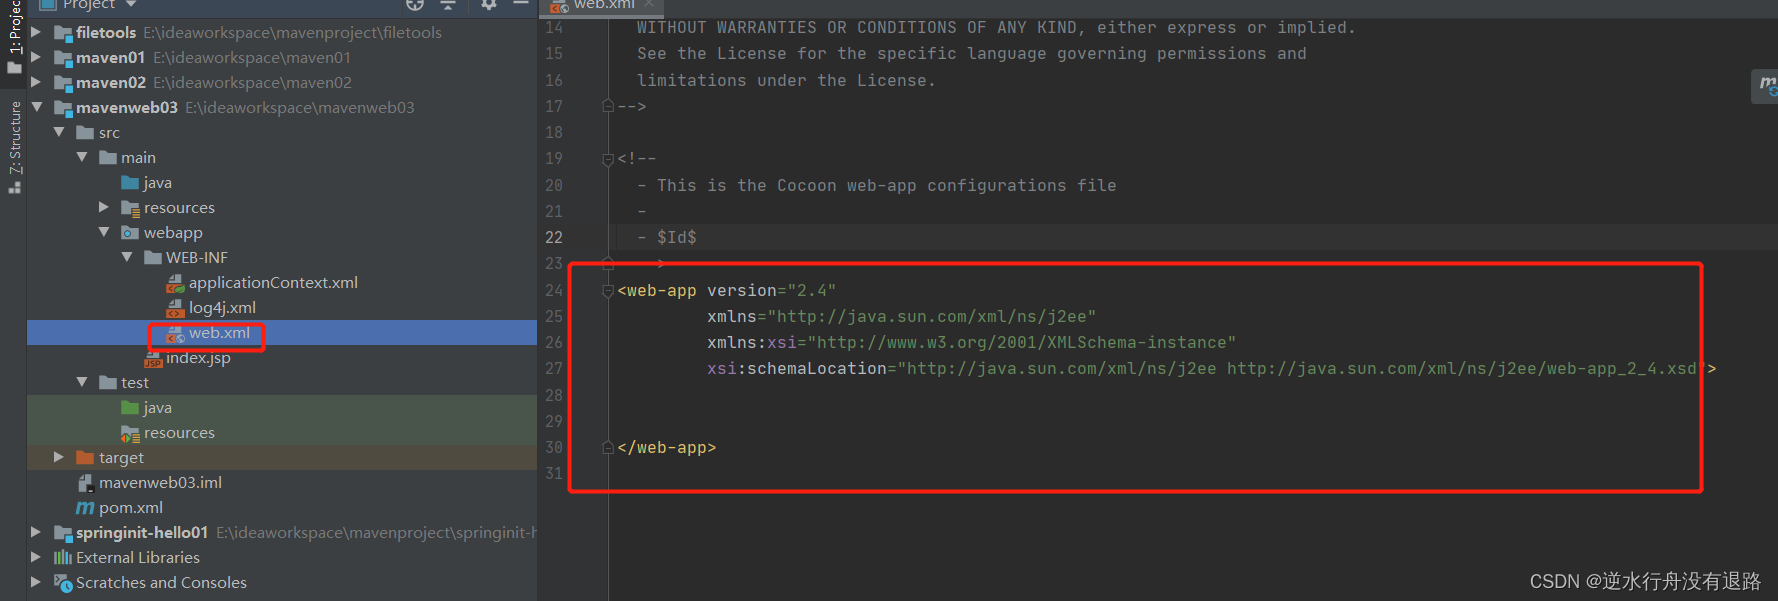The height and width of the screenshot is (601, 1778).
Task: Click the green java test folder icon
Action: (x=130, y=408)
